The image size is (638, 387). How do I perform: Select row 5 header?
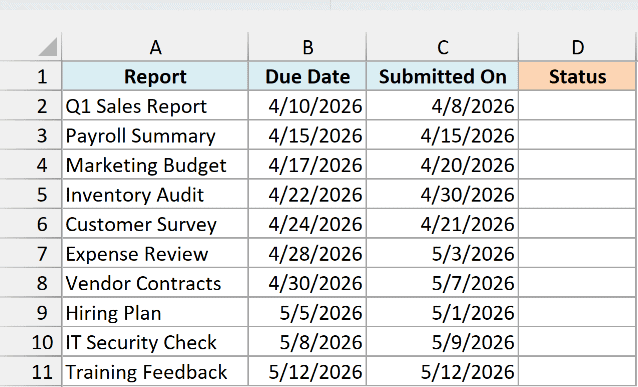[31, 194]
